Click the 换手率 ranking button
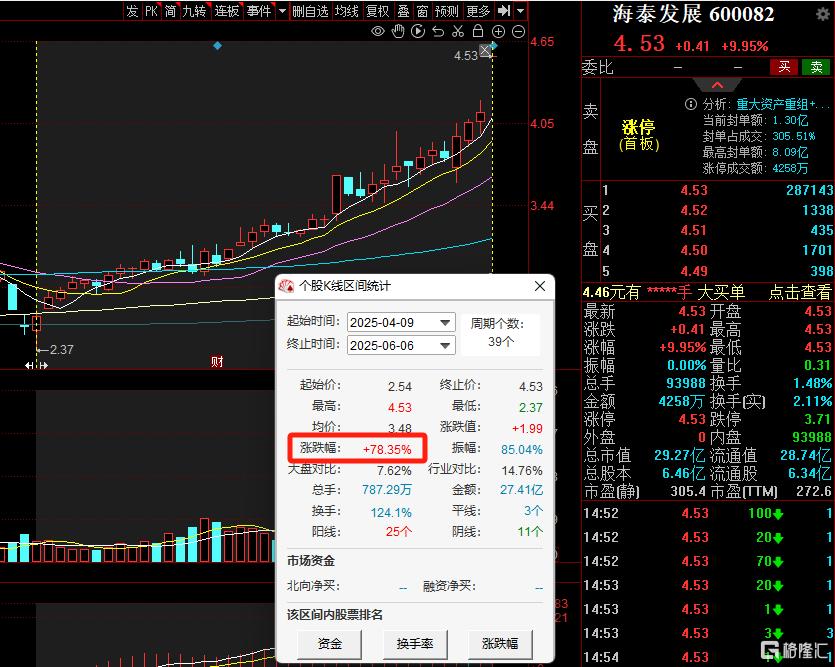The height and width of the screenshot is (667, 835). tap(415, 644)
